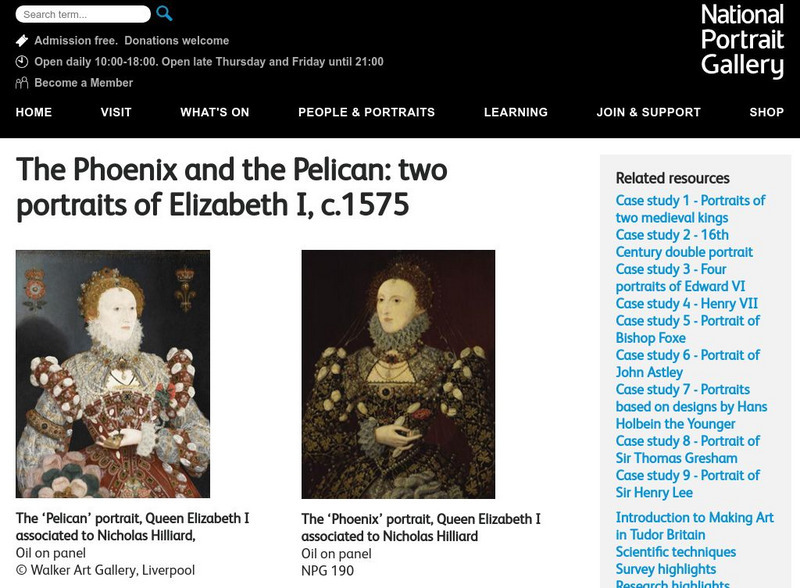800x588 pixels.
Task: Open Case study 7 Holbein designs link
Action: pos(691,406)
